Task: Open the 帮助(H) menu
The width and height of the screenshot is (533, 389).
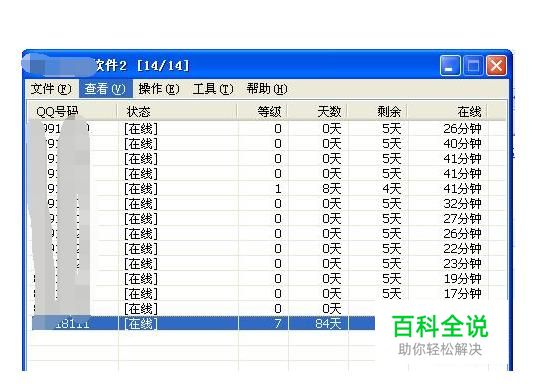Action: tap(267, 89)
